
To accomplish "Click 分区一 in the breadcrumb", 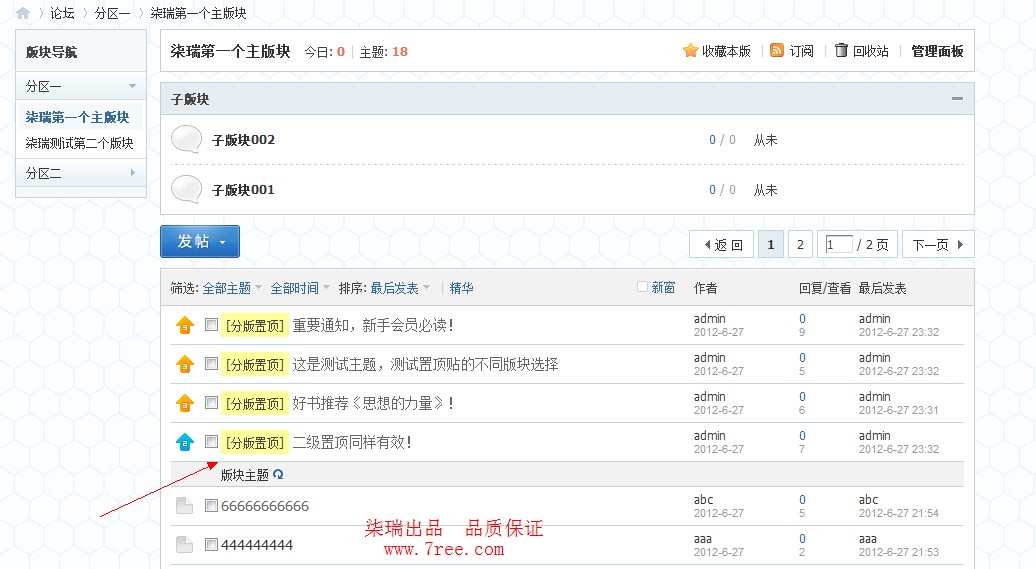I will 112,13.
